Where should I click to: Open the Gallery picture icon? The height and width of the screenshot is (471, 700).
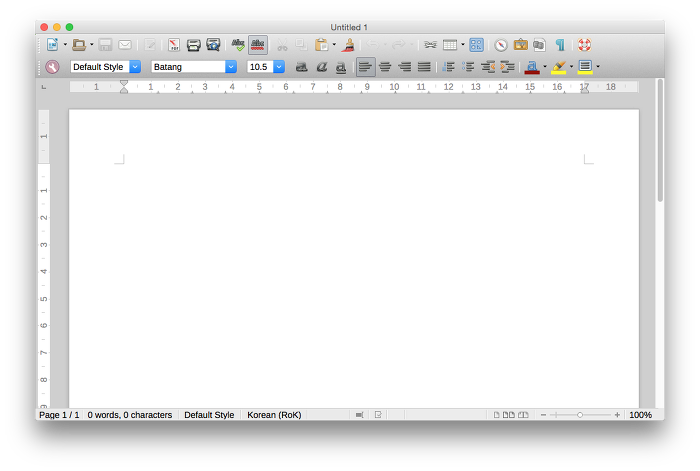click(521, 45)
